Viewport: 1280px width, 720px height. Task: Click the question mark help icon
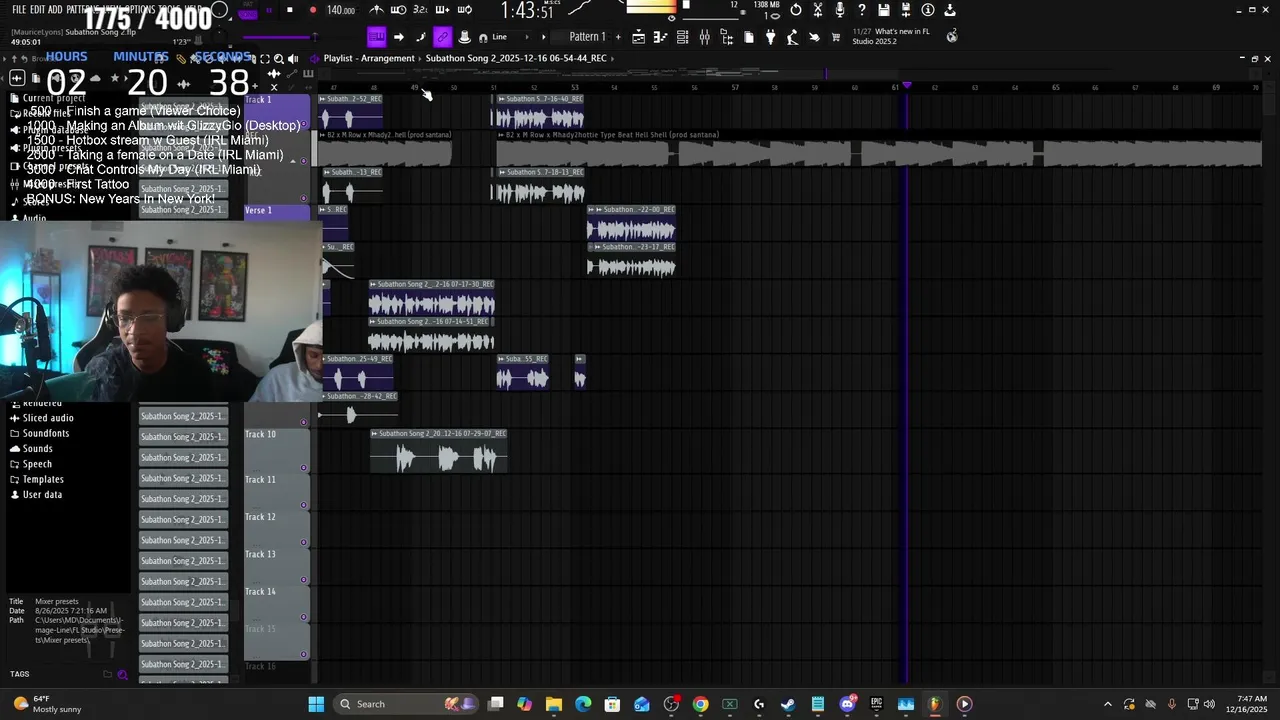pos(862,10)
